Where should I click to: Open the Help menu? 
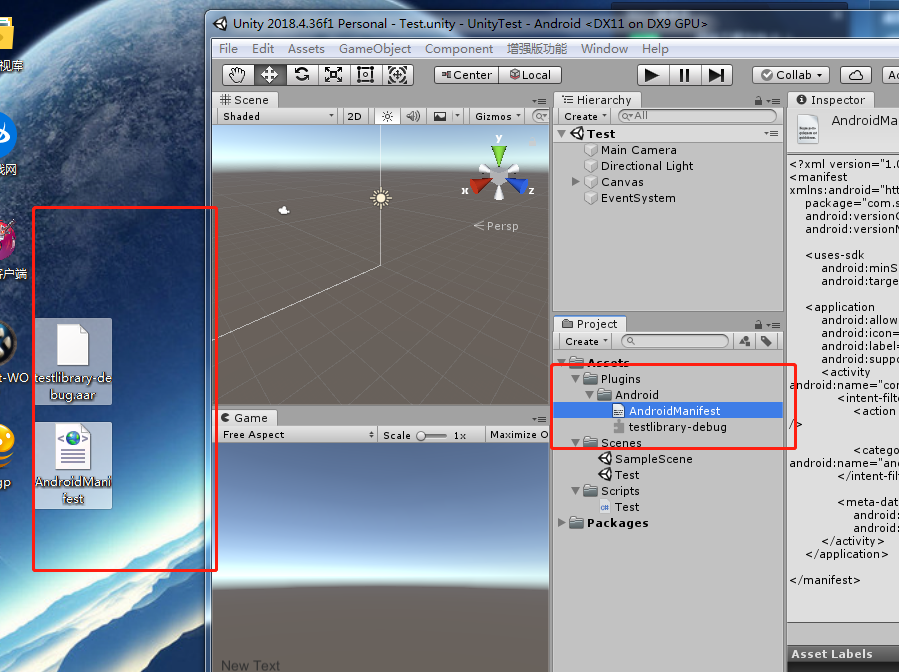click(x=655, y=49)
